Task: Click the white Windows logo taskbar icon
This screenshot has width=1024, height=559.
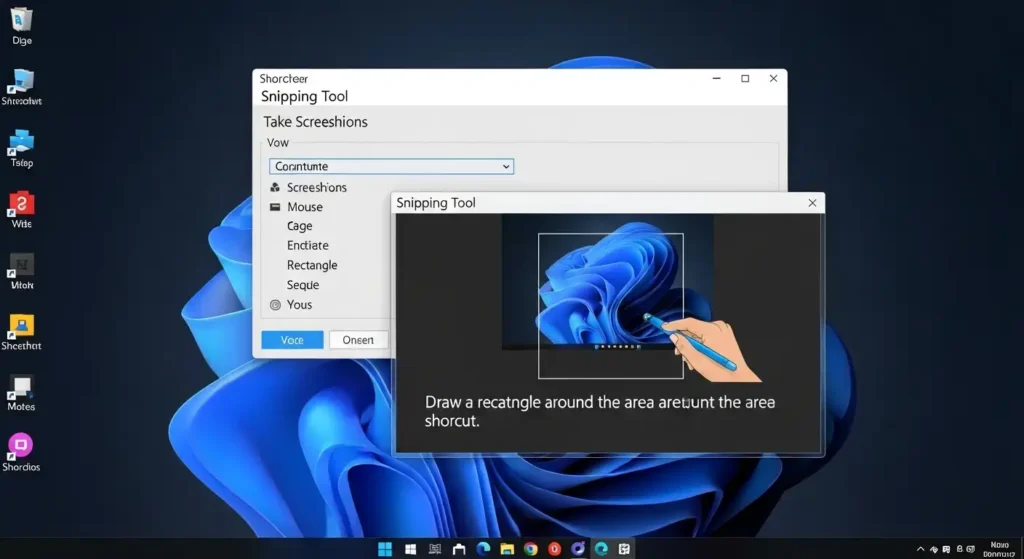Action: tap(410, 549)
